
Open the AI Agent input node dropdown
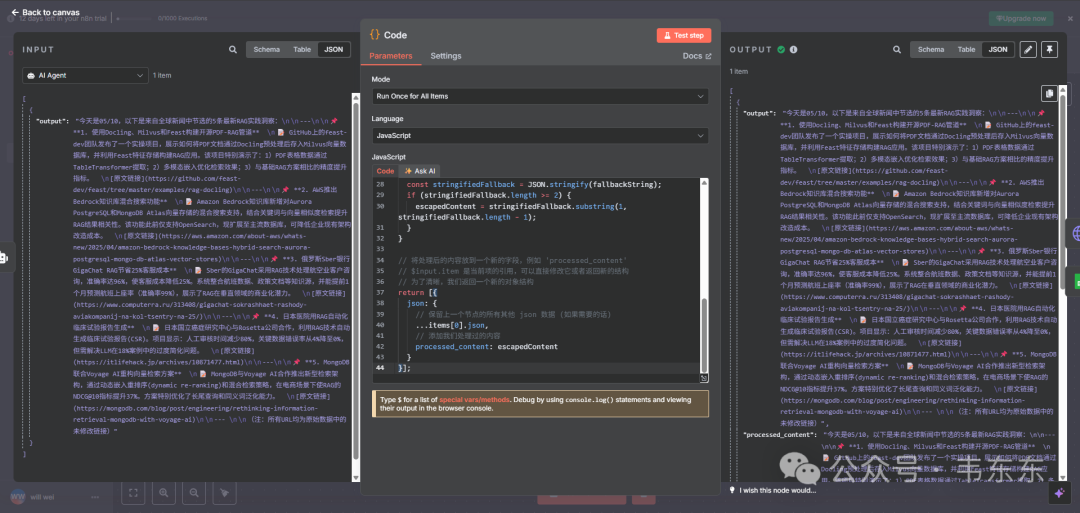point(85,75)
